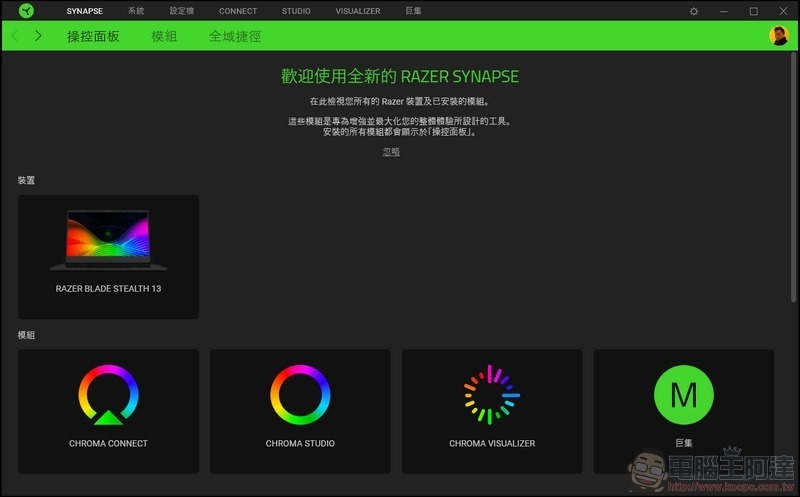Go back with the left arrow
Screen dimensions: 800x497
(15, 36)
